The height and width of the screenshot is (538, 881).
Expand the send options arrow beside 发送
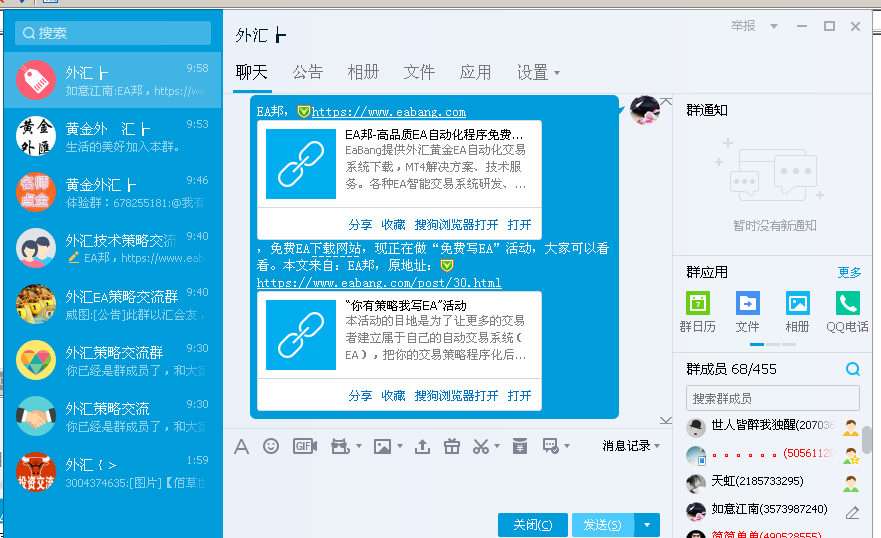(x=647, y=525)
